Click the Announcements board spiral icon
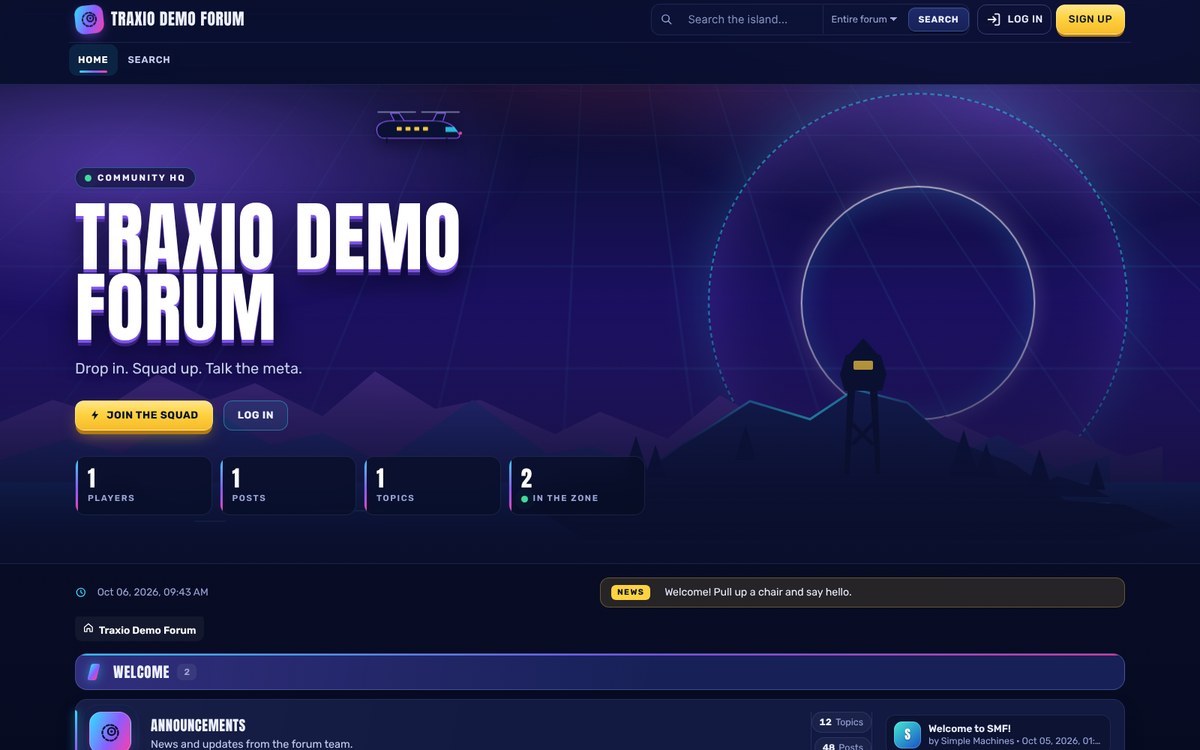Screen dimensions: 1200x750 tap(110, 732)
